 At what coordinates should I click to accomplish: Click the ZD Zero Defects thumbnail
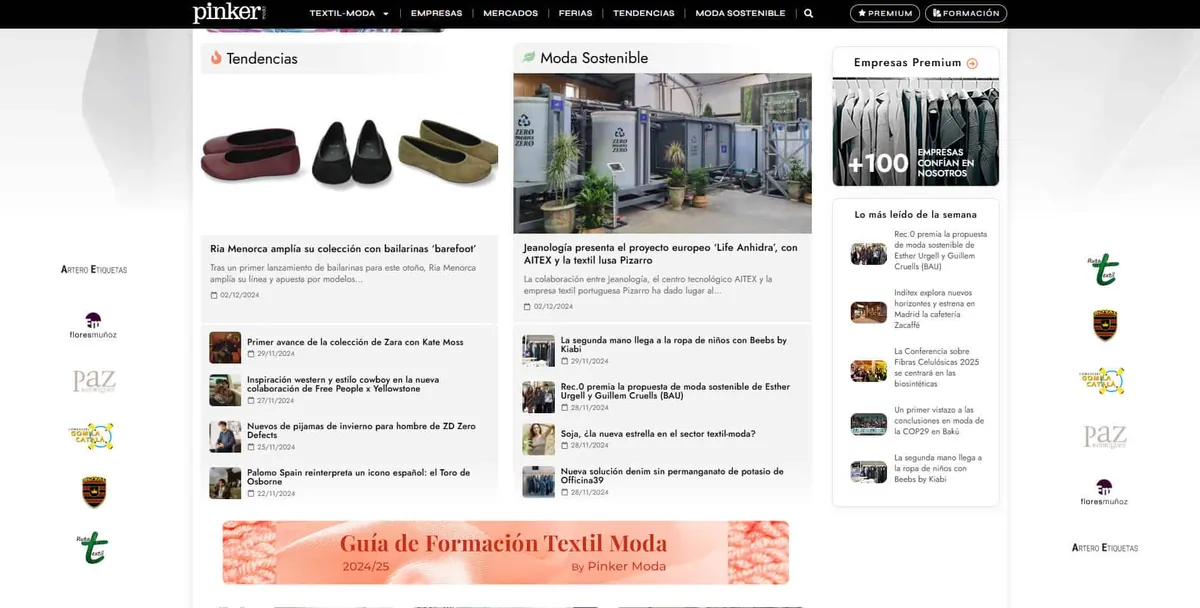tap(225, 436)
